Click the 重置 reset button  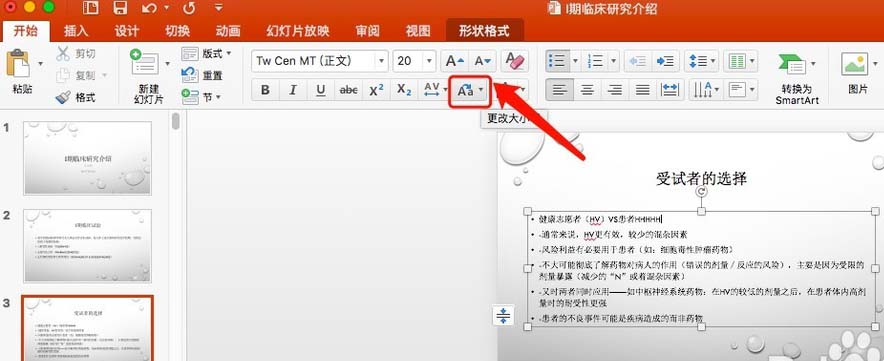(202, 75)
